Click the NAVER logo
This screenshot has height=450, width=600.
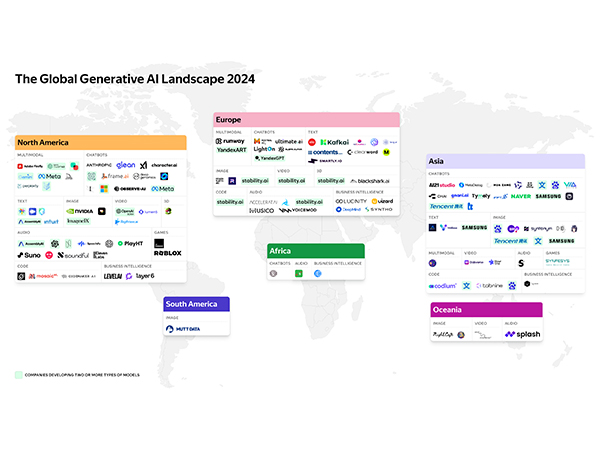point(521,196)
